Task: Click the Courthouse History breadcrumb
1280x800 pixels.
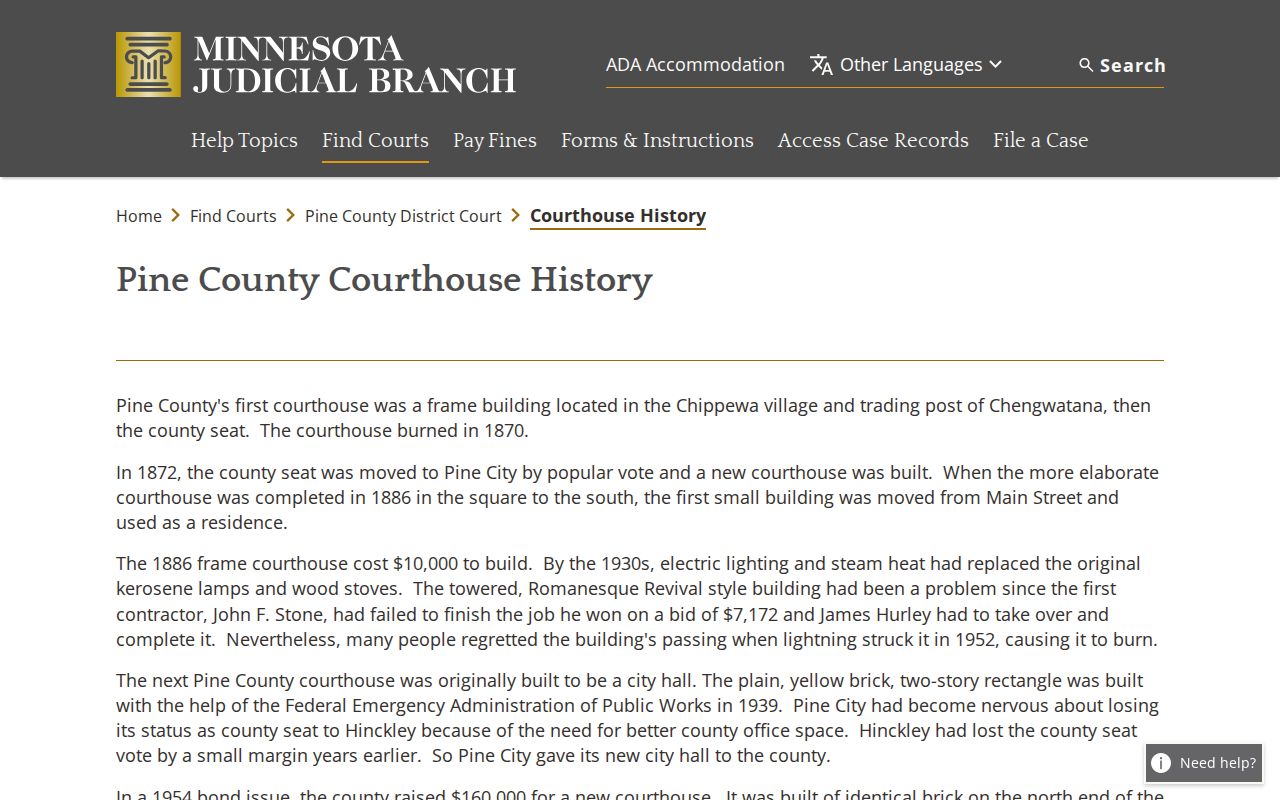Action: 618,216
